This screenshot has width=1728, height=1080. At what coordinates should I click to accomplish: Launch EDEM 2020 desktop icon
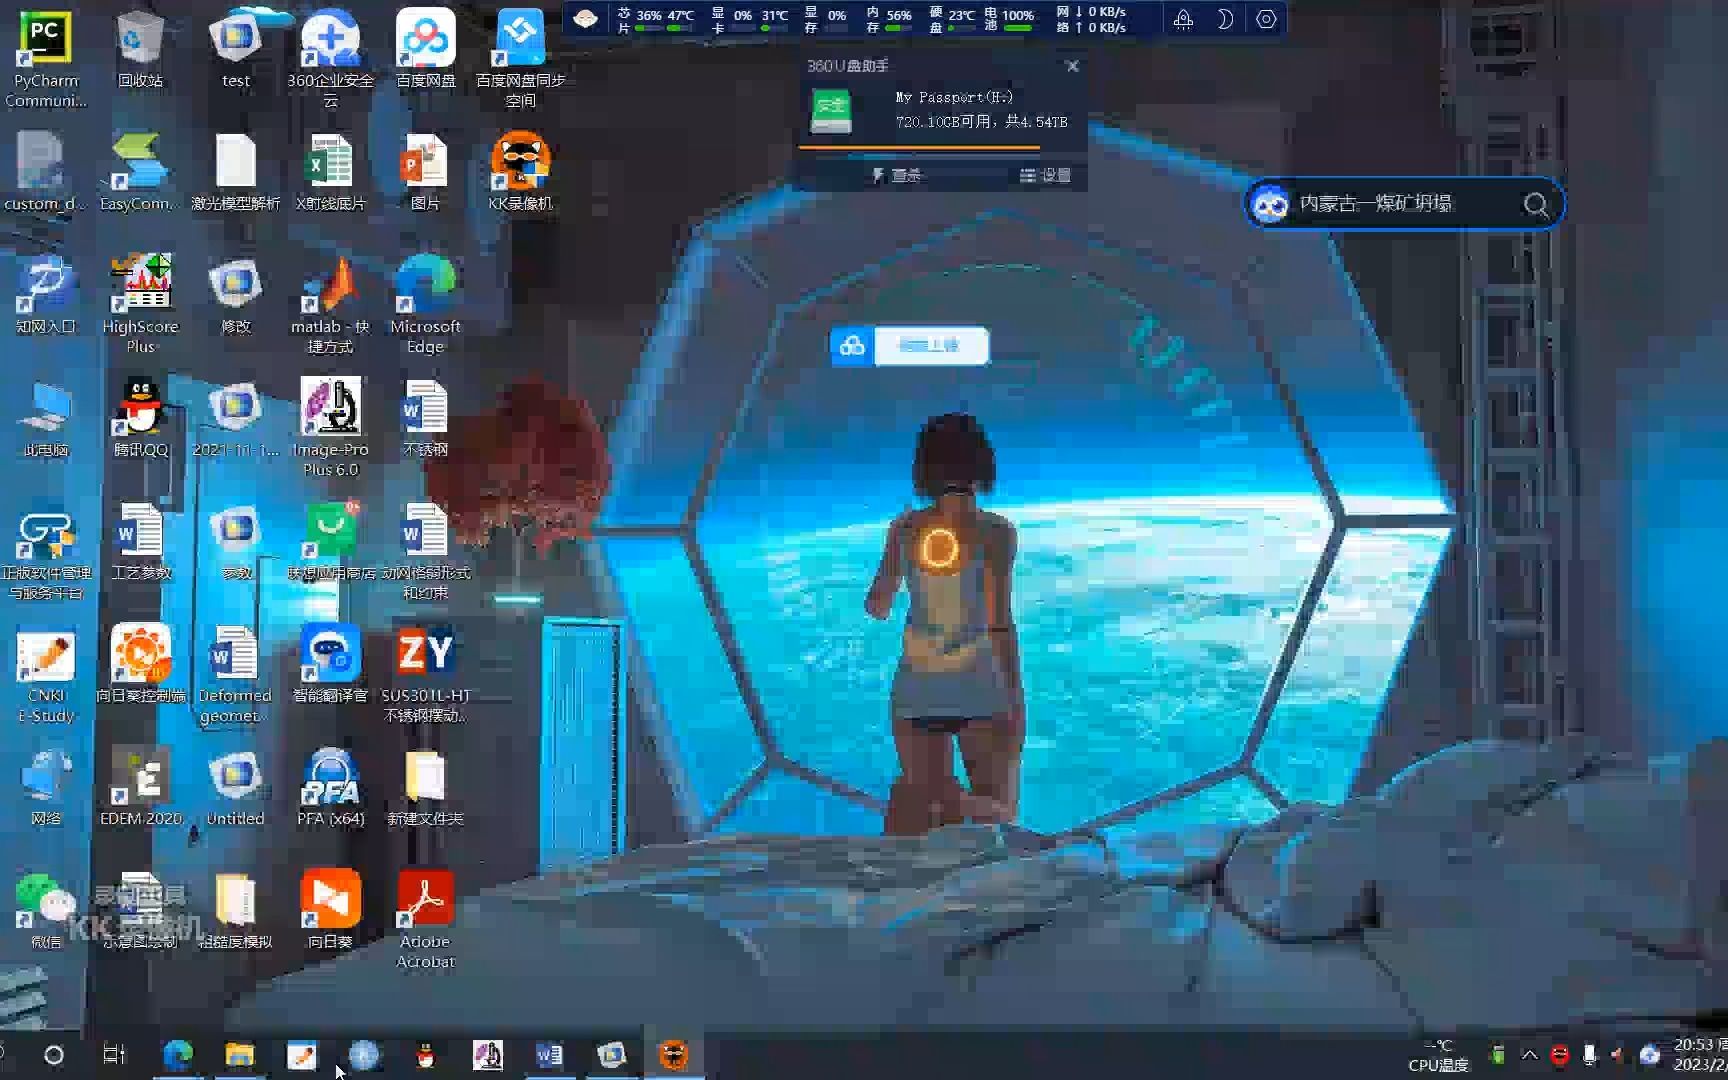pyautogui.click(x=140, y=788)
